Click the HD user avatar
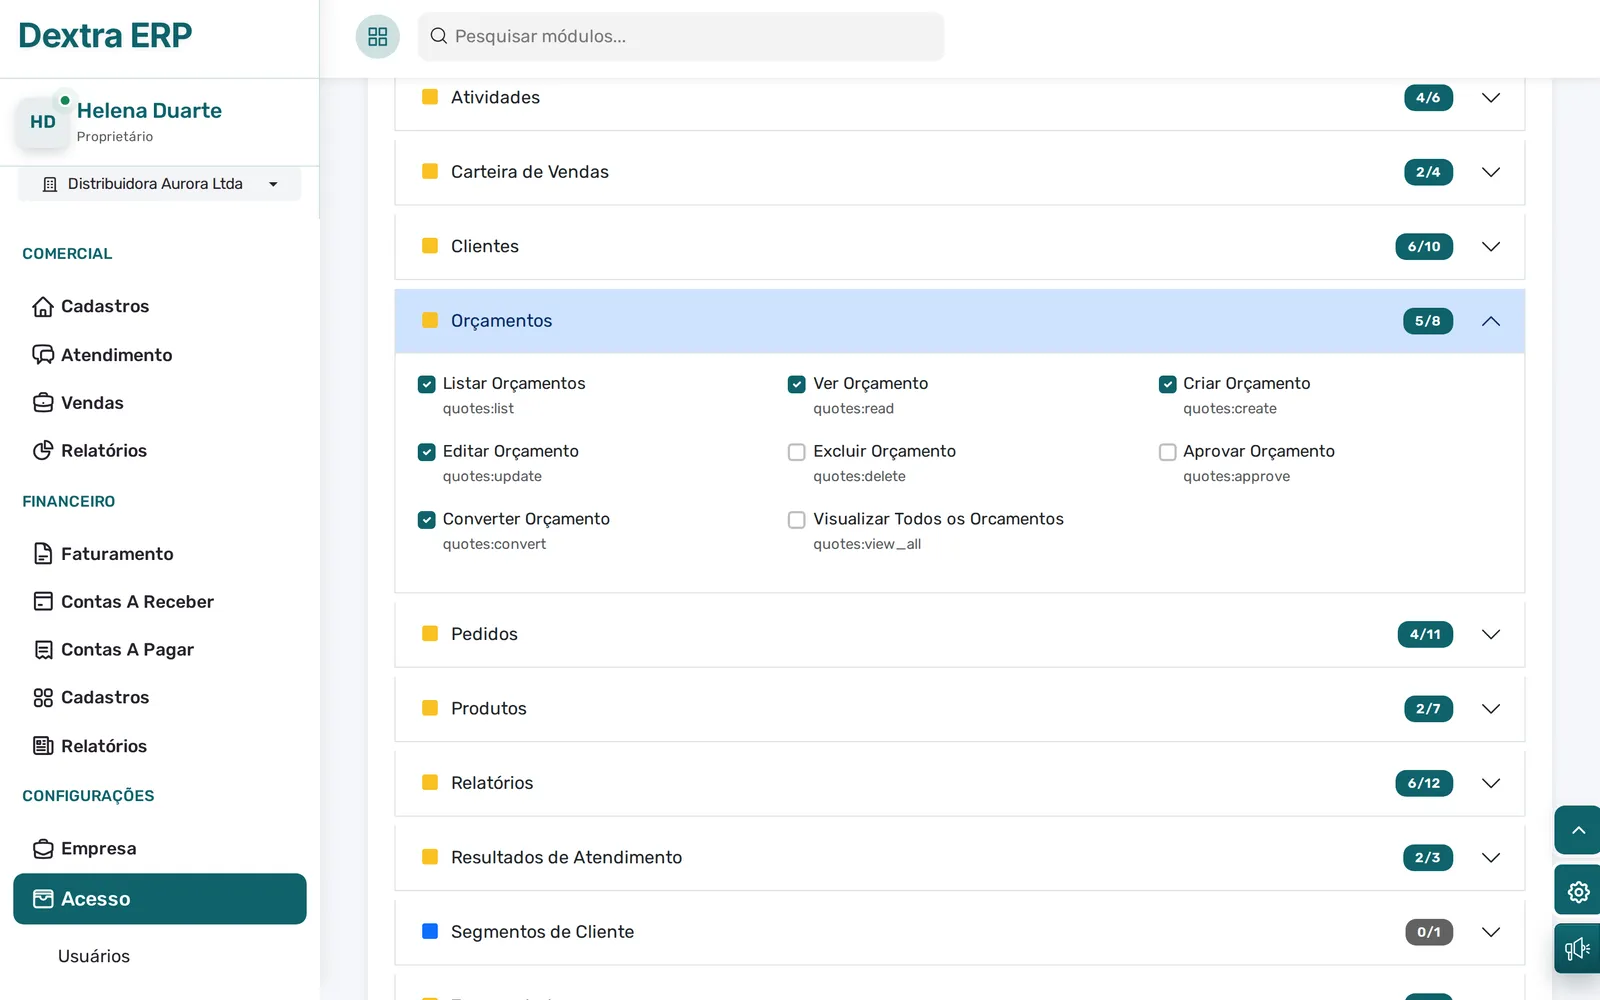The width and height of the screenshot is (1600, 1000). pos(43,122)
